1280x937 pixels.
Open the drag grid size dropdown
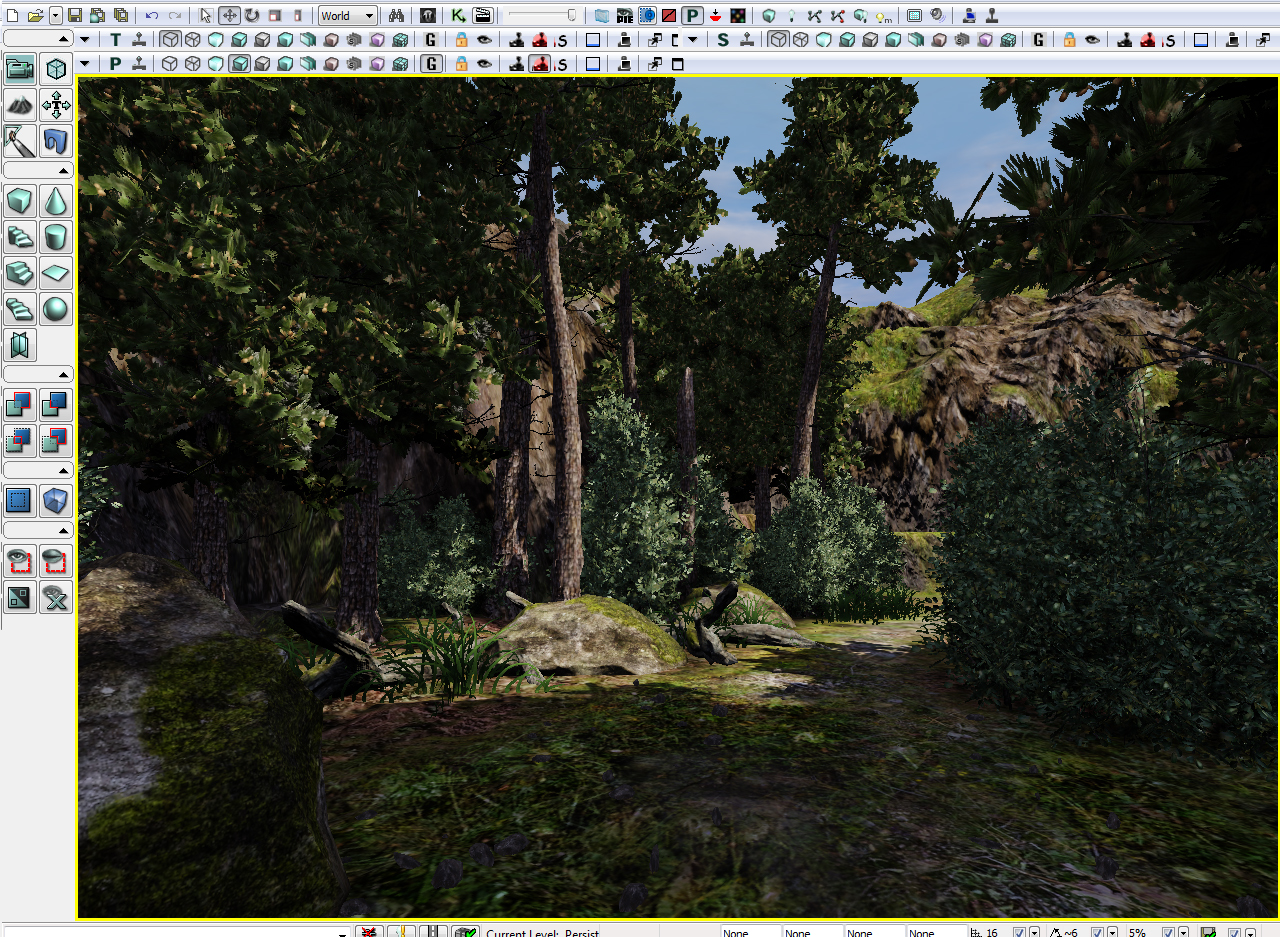pyautogui.click(x=1032, y=931)
